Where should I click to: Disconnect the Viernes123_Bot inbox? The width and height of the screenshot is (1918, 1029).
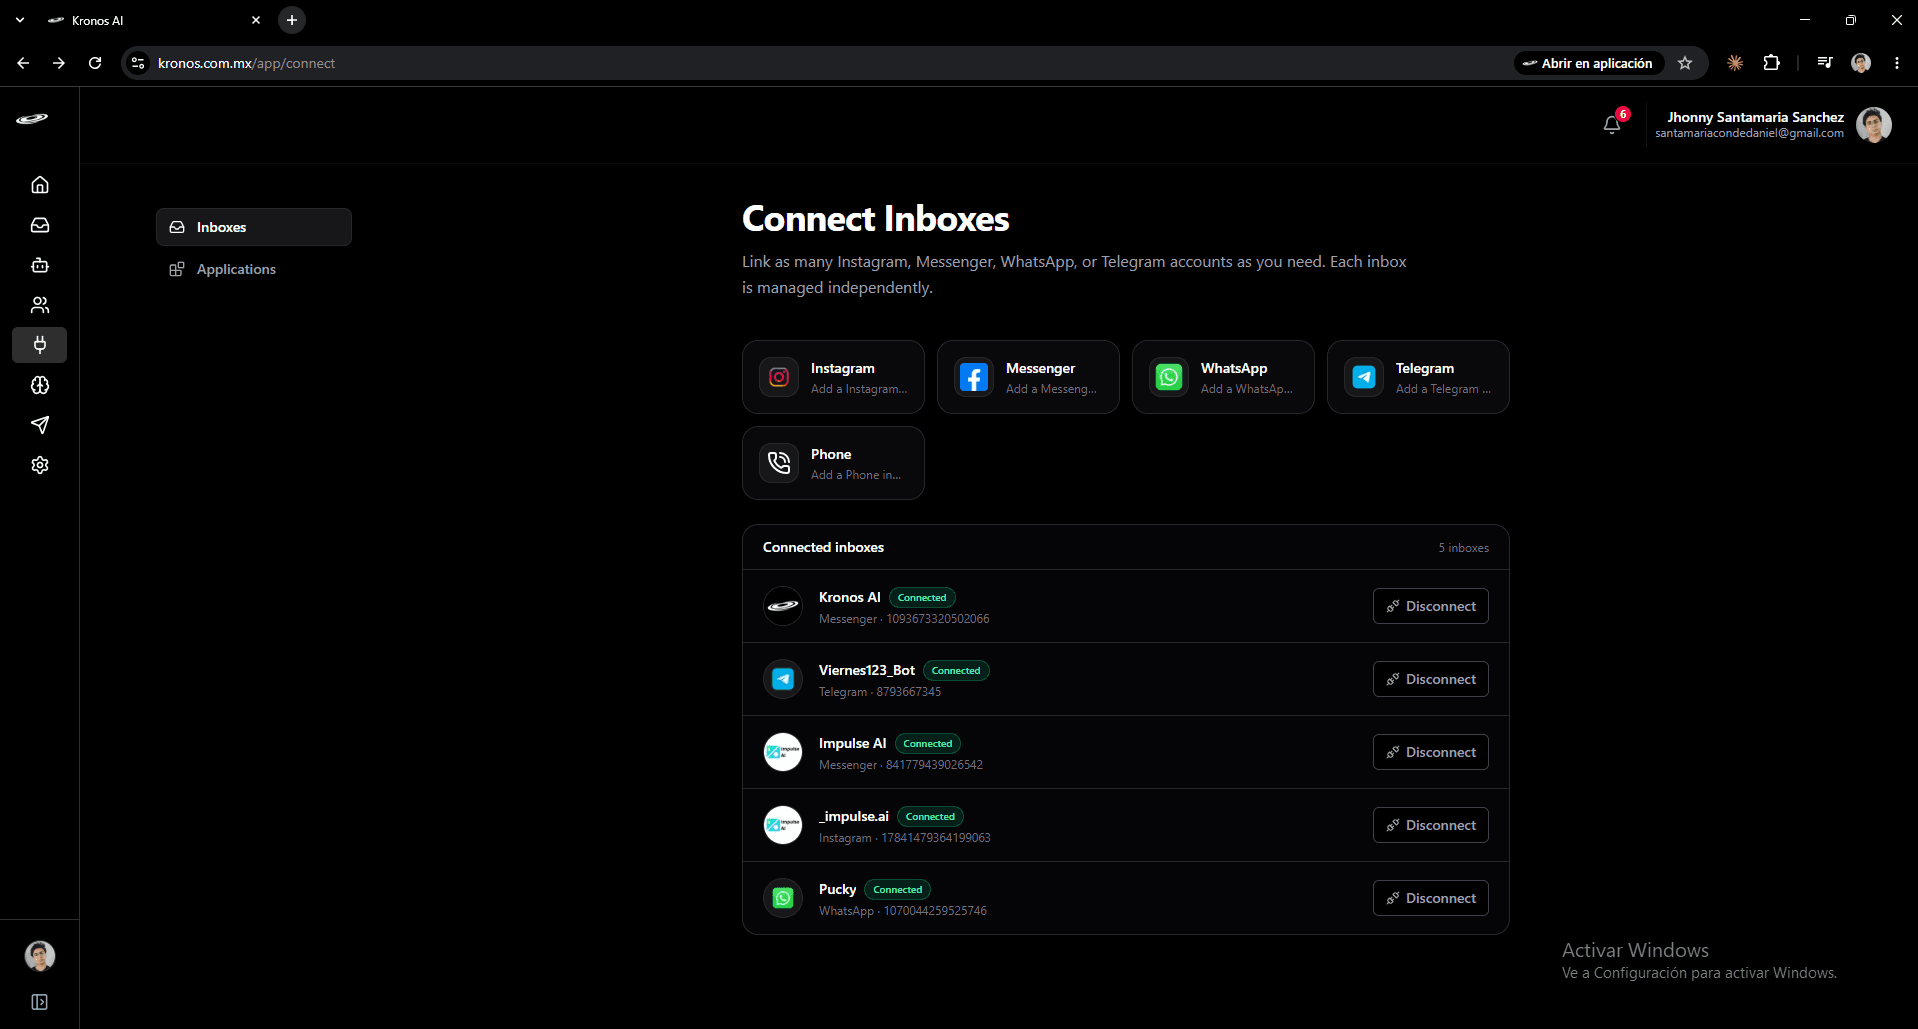(x=1431, y=679)
